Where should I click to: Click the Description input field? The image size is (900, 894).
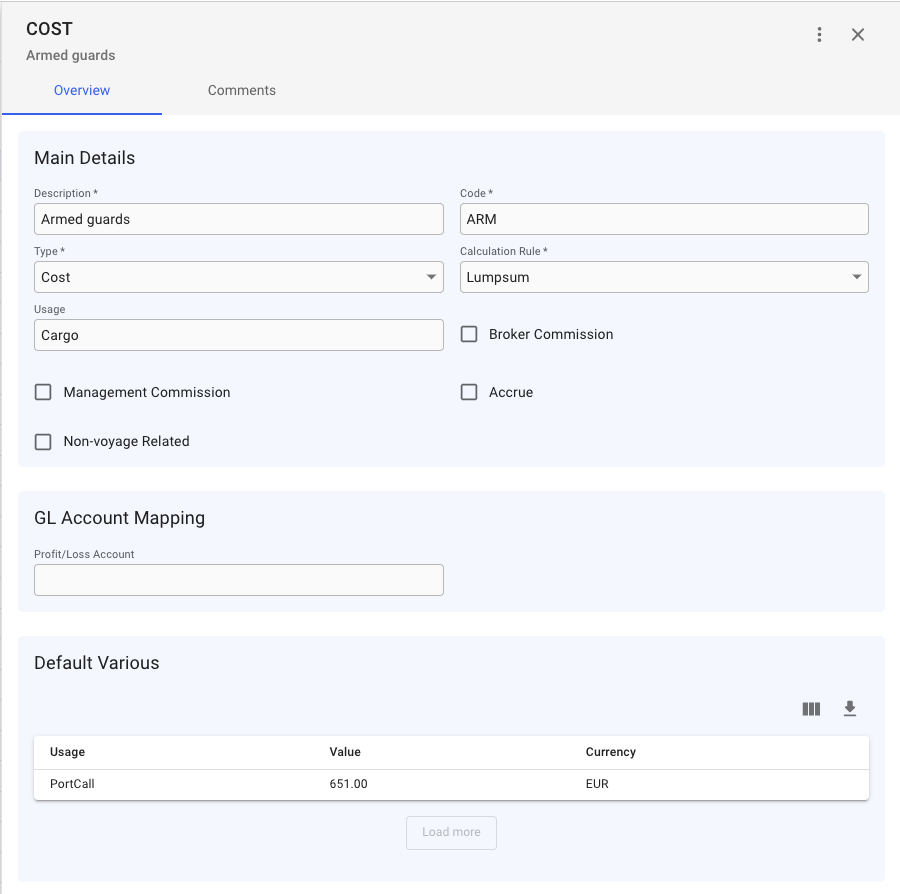238,219
